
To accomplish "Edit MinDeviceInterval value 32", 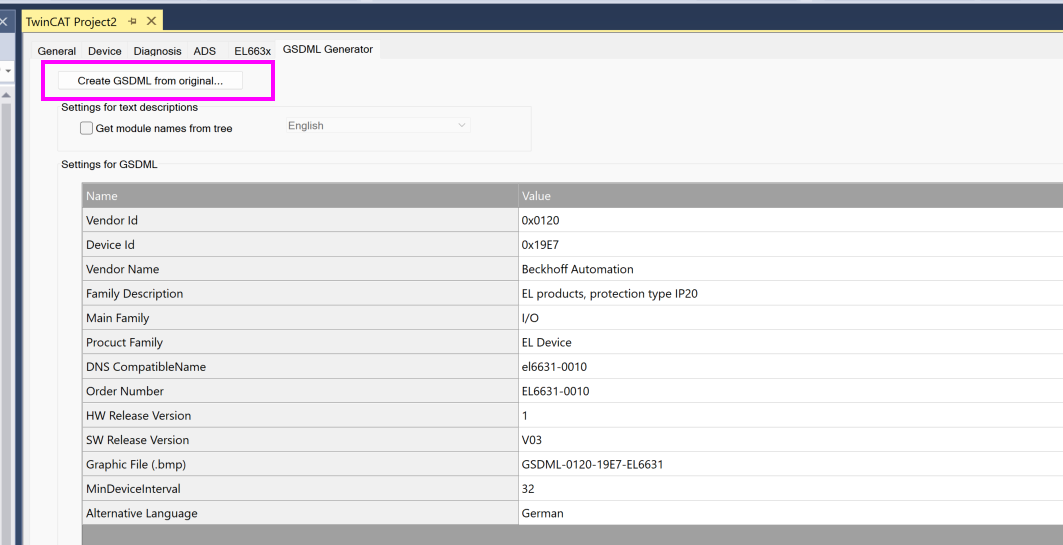I will (x=790, y=489).
